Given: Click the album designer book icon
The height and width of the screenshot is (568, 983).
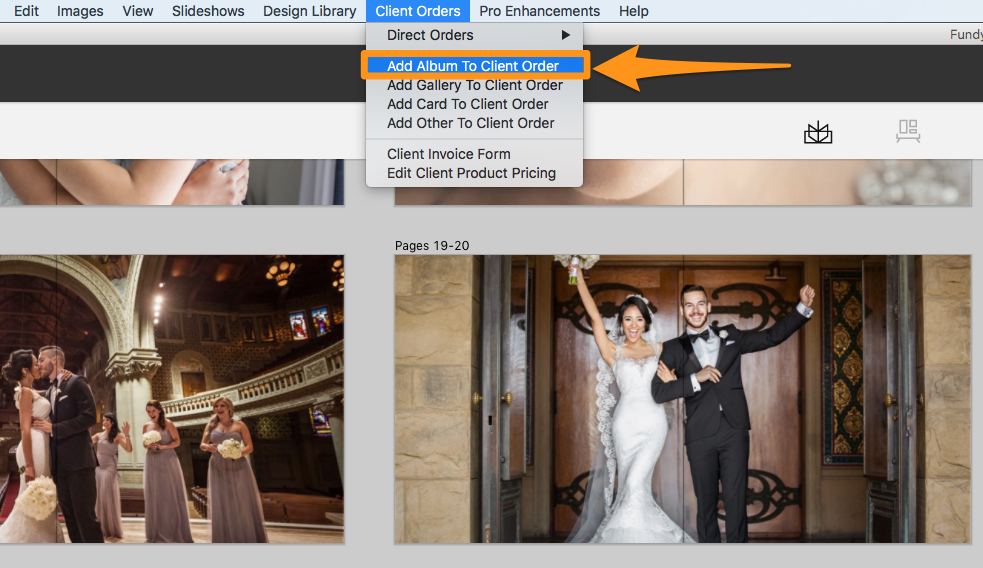Looking at the screenshot, I should [818, 132].
